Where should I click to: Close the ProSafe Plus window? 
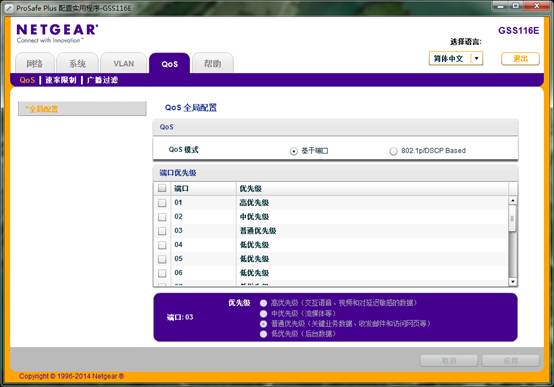pyautogui.click(x=537, y=6)
